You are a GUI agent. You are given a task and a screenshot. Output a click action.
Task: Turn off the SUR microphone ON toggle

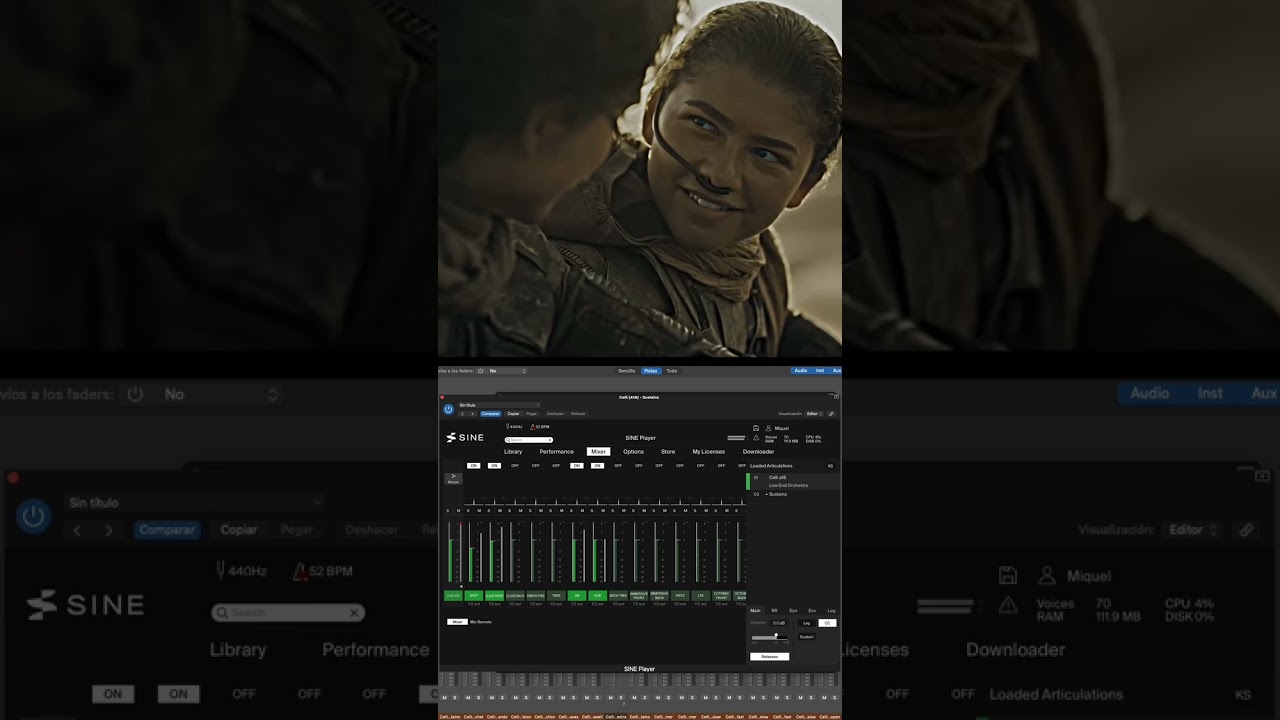coord(597,466)
